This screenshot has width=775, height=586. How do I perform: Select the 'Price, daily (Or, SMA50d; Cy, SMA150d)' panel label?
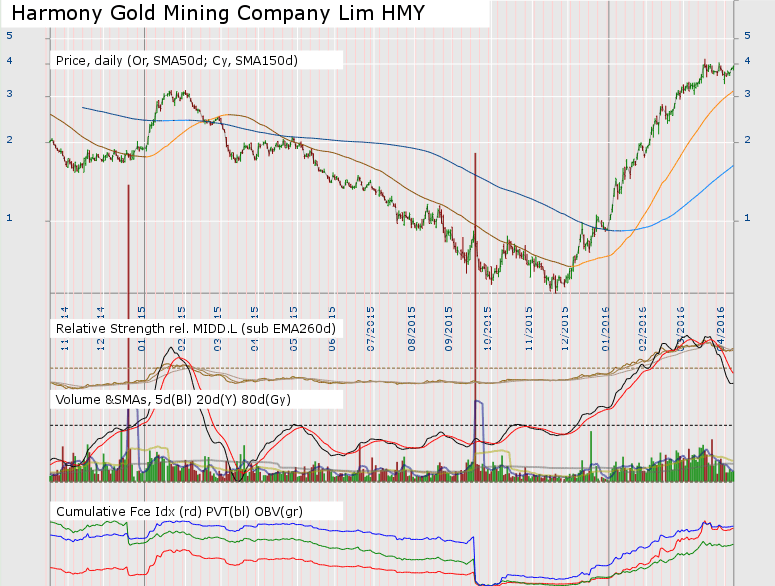[176, 61]
